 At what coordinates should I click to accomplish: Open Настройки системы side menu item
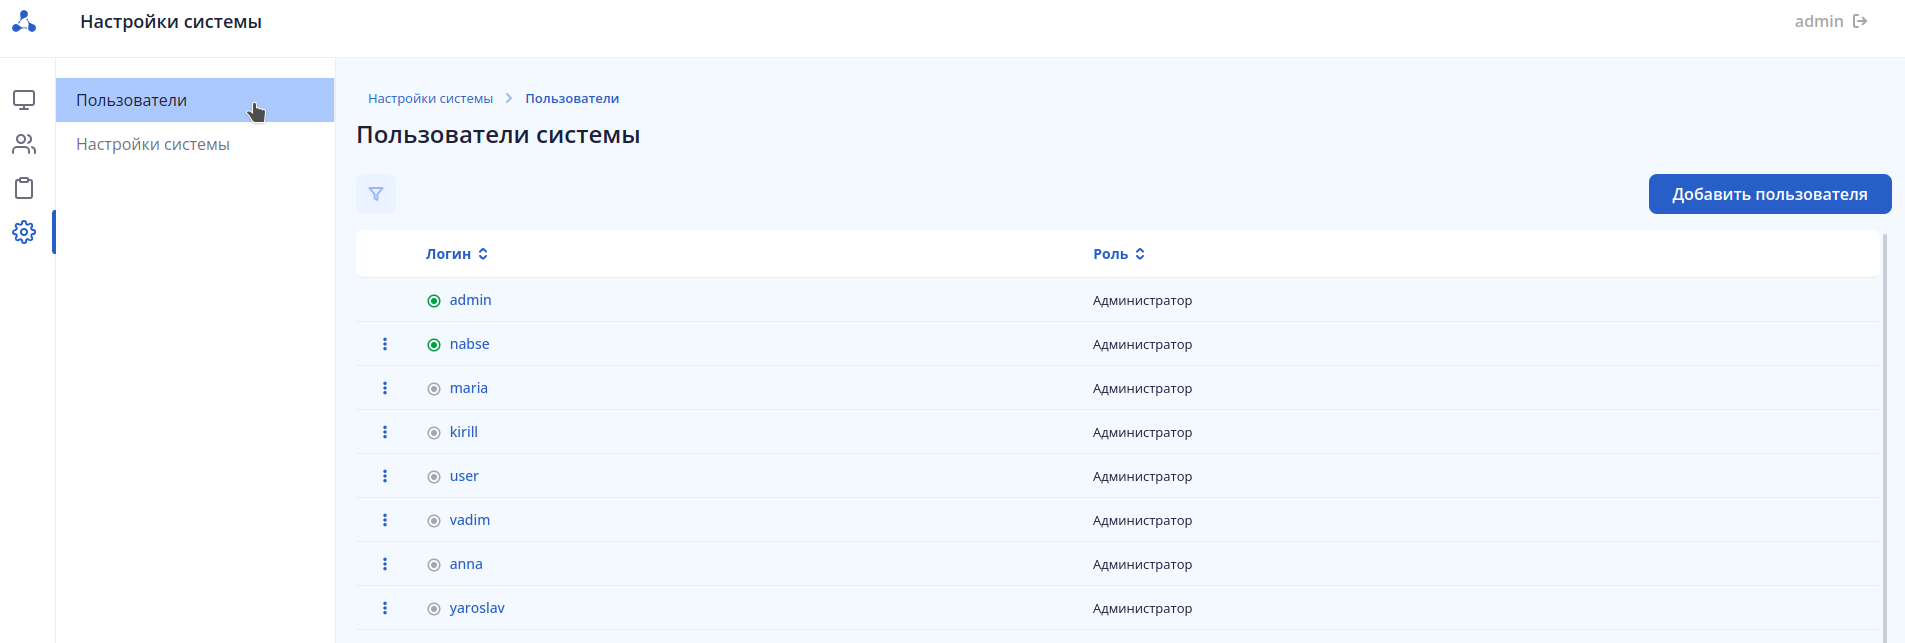click(x=153, y=144)
